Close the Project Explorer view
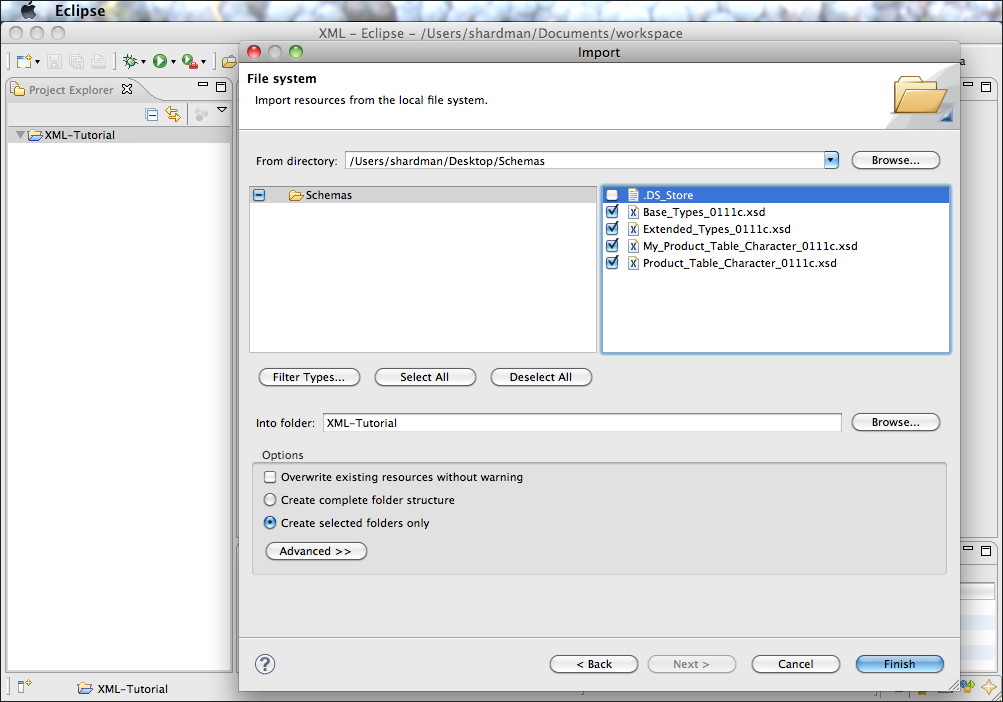Viewport: 1003px width, 702px height. tap(127, 89)
